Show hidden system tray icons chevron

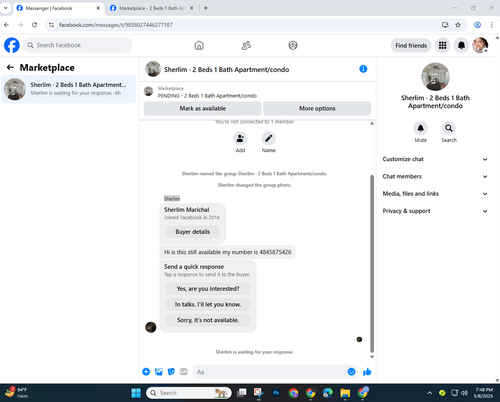pyautogui.click(x=429, y=393)
